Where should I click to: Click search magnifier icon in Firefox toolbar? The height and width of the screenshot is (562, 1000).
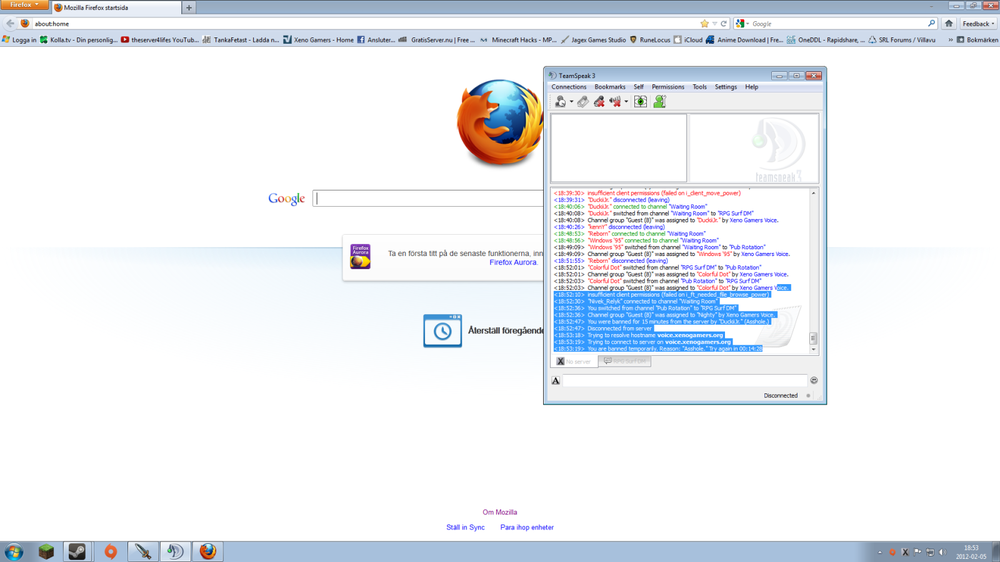tap(931, 24)
